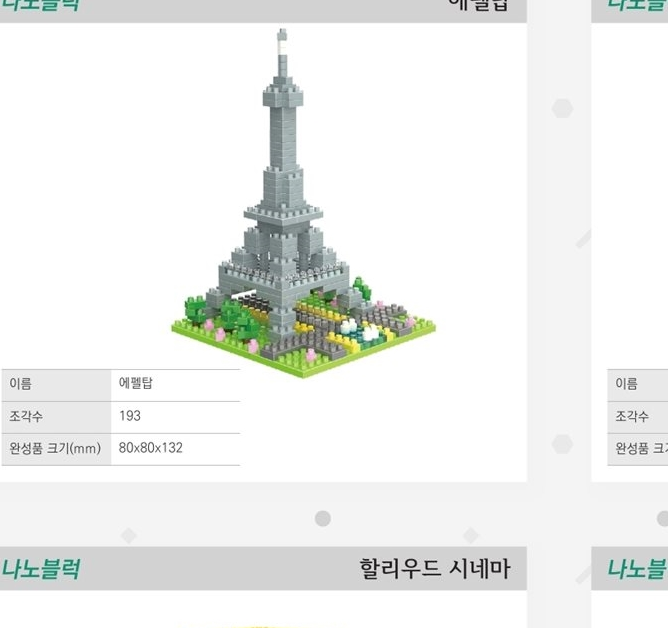Image resolution: width=668 pixels, height=628 pixels.
Task: Click the piece count value '193'
Action: point(130,415)
